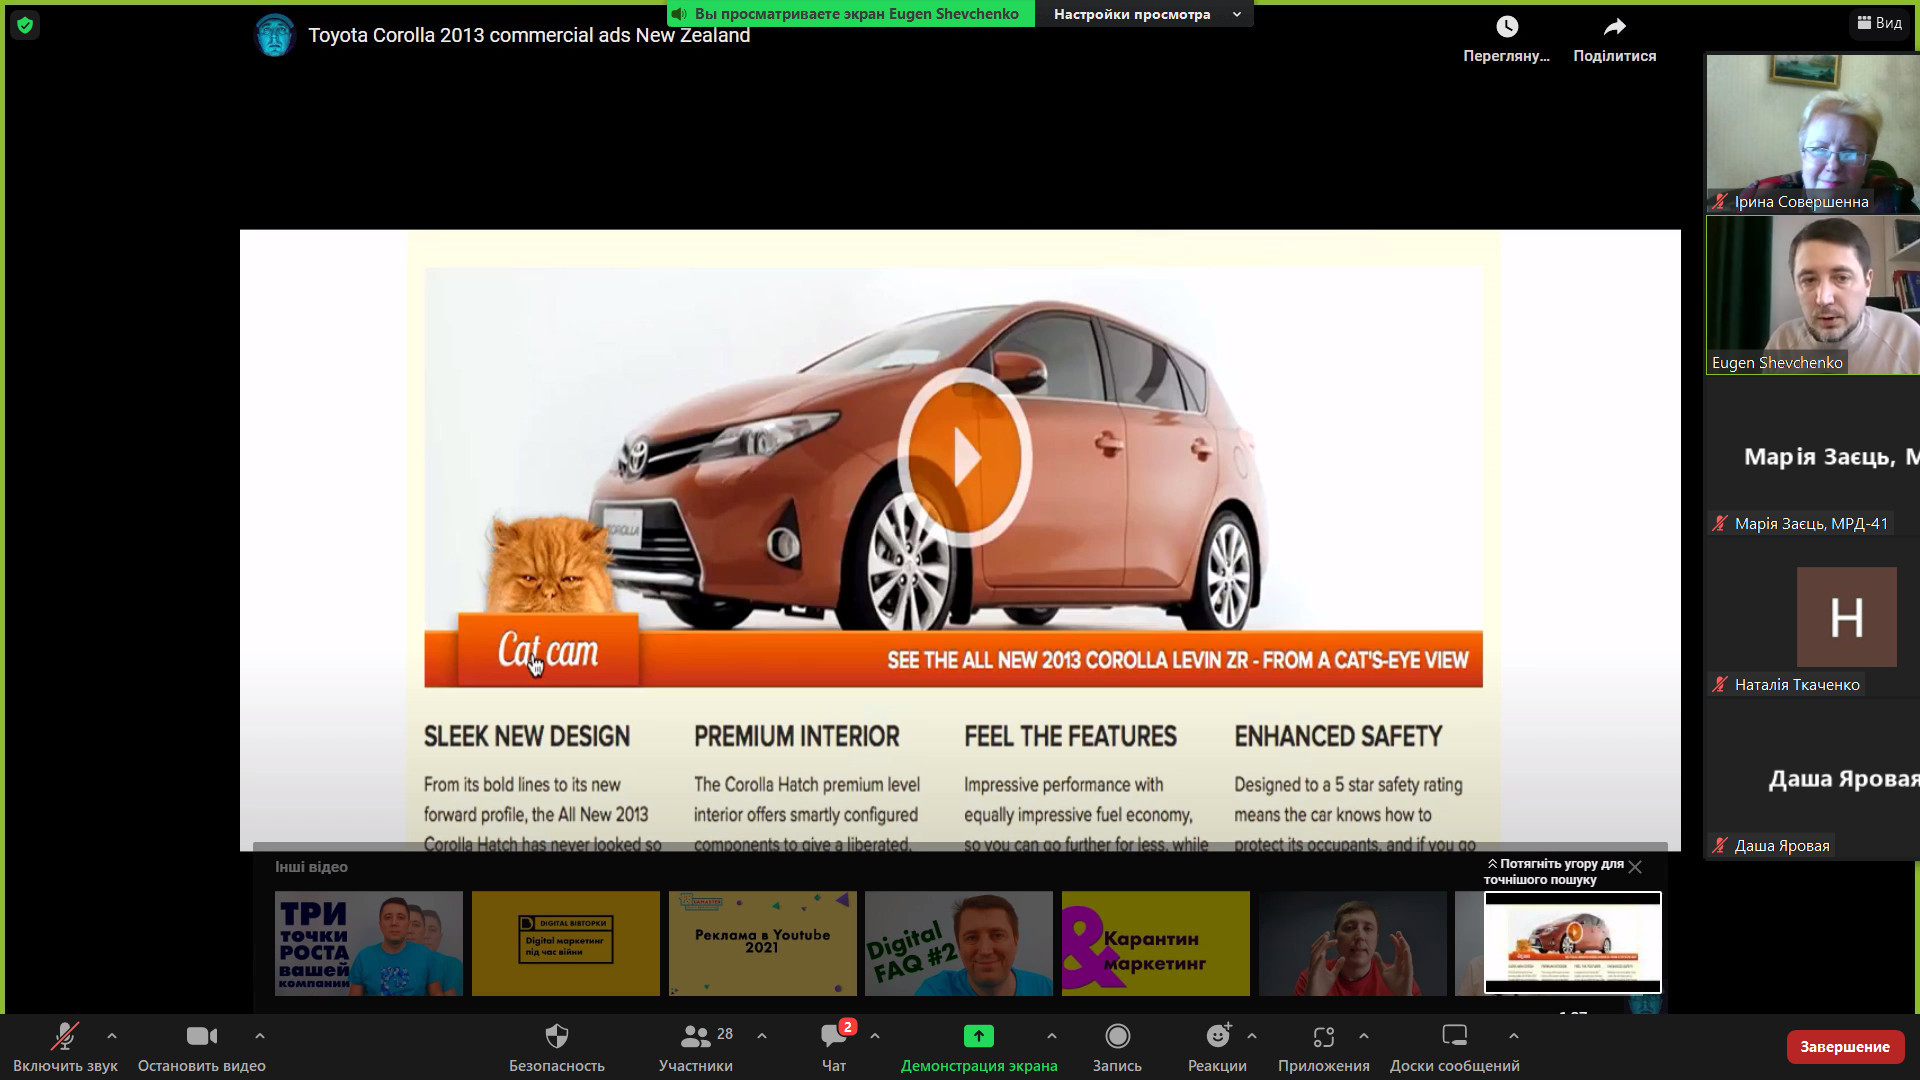The image size is (1920, 1080).
Task: Click ENHANCED SAFETY heading
Action: pos(1338,737)
